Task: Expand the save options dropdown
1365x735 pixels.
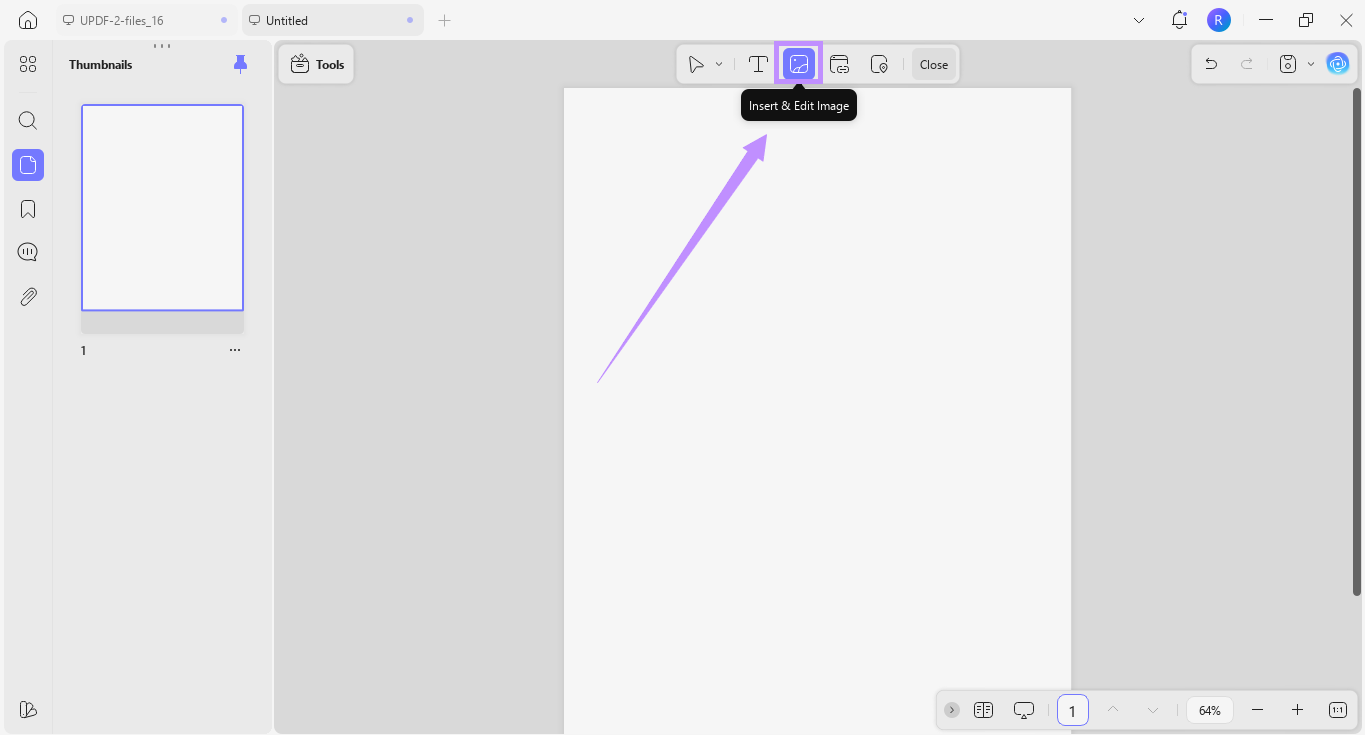Action: [x=1311, y=63]
